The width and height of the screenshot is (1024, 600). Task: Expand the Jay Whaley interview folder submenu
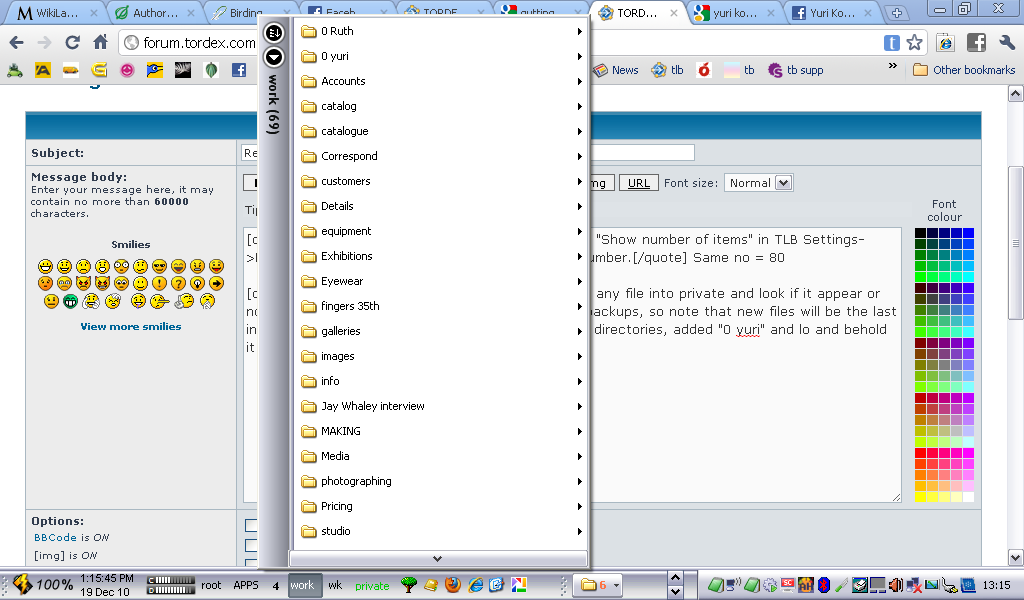440,406
